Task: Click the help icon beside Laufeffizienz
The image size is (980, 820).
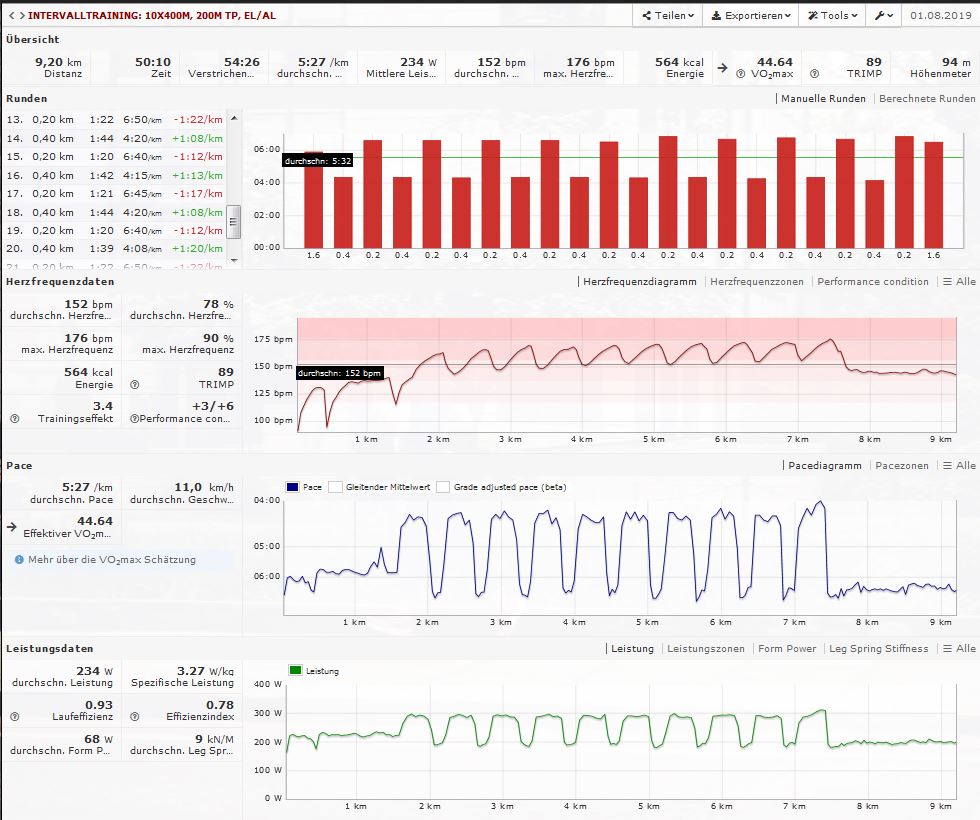Action: 14,717
